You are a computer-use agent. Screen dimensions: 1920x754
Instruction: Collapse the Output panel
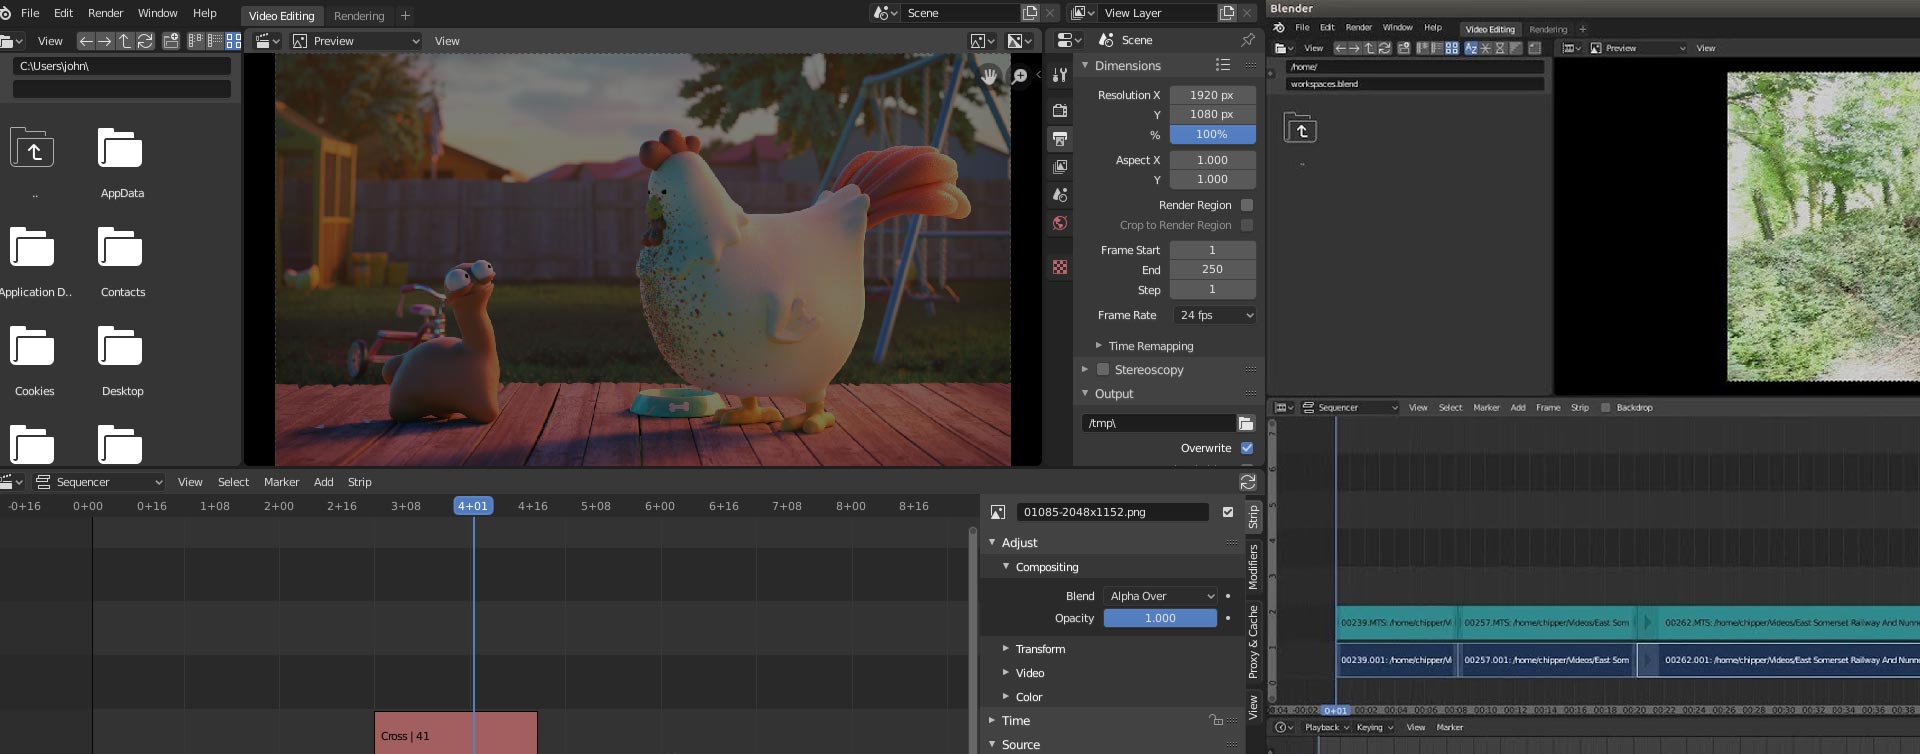click(1085, 394)
